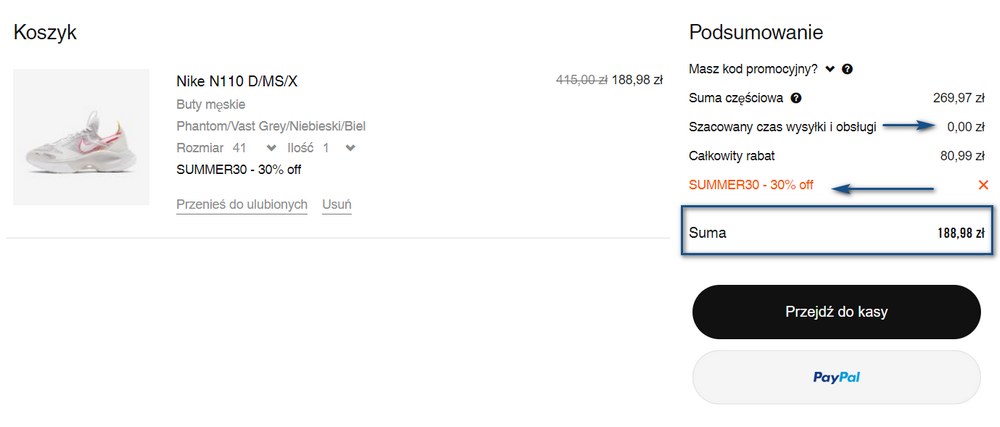Click the Usuń link to remove item
Viewport: 1000px width, 427px height.
[x=336, y=205]
